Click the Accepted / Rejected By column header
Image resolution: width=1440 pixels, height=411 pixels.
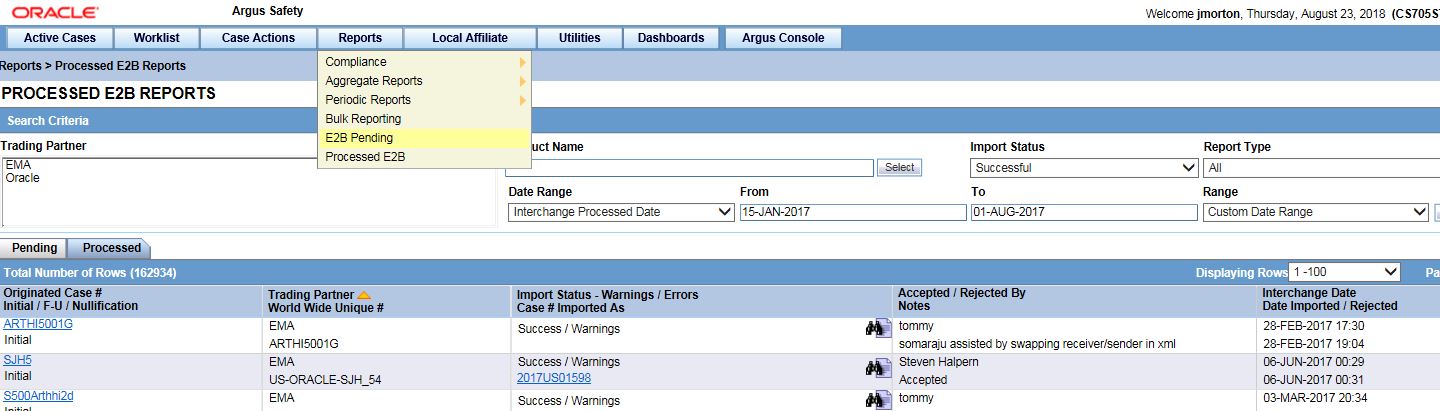coord(962,294)
